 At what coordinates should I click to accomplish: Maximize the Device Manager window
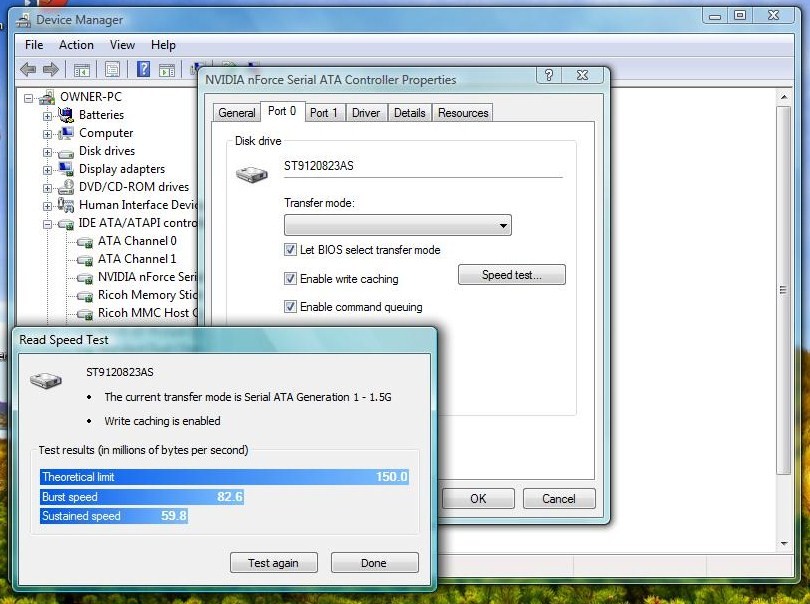tap(740, 16)
